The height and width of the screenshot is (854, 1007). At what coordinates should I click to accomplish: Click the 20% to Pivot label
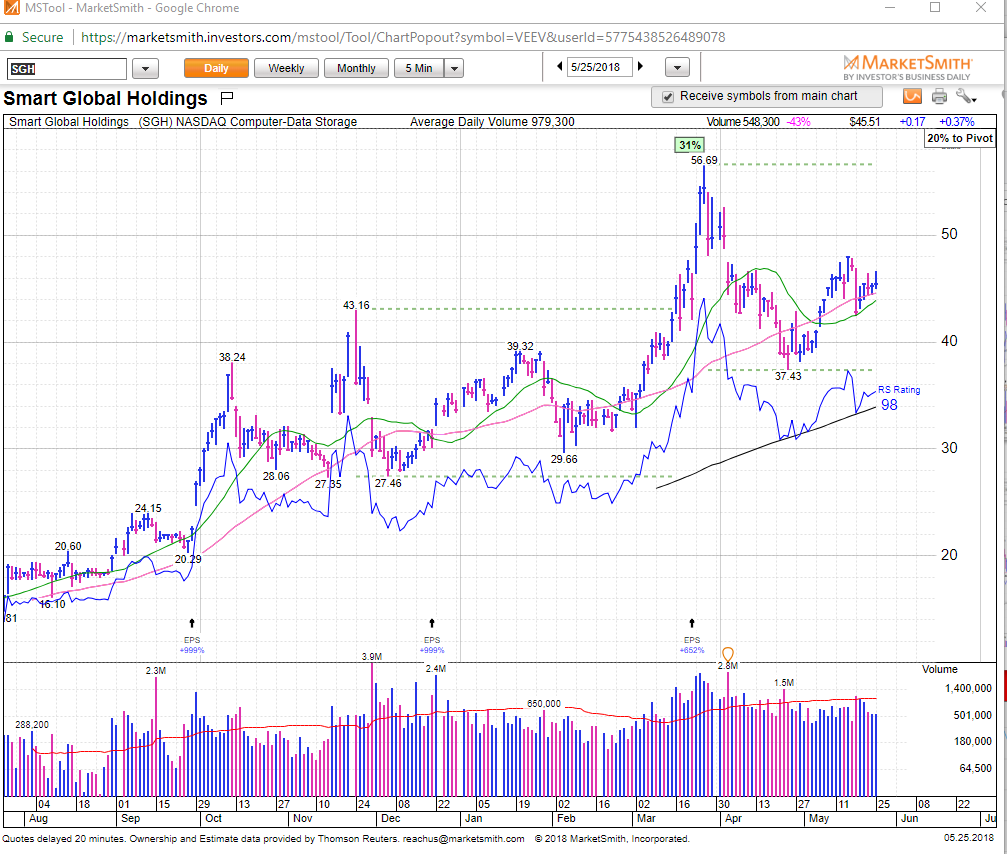click(959, 138)
